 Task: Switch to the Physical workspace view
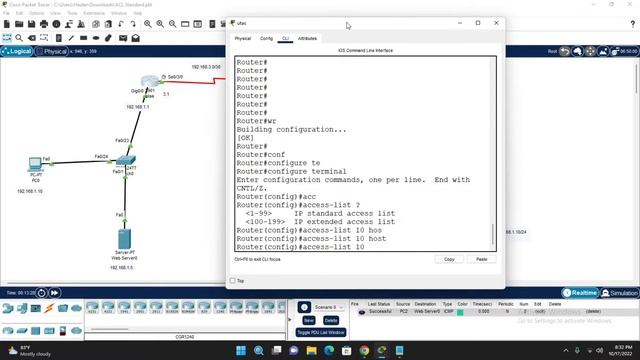click(52, 51)
